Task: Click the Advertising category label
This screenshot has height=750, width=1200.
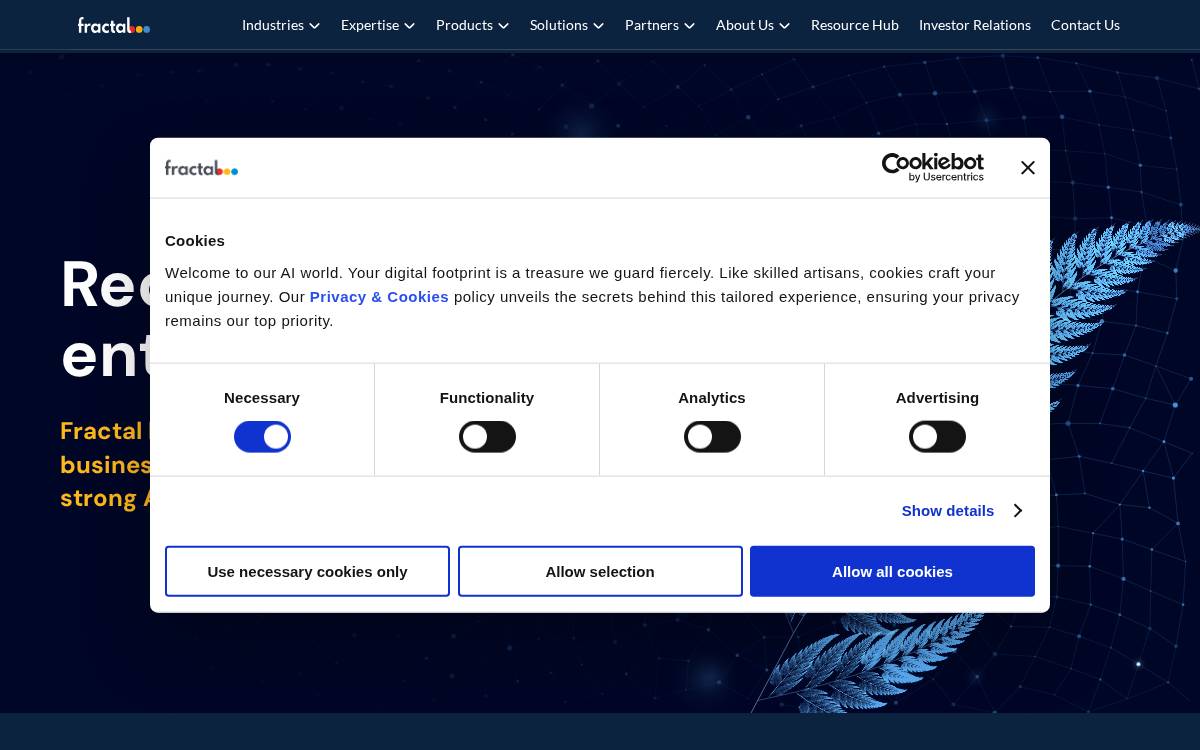Action: pos(937,398)
